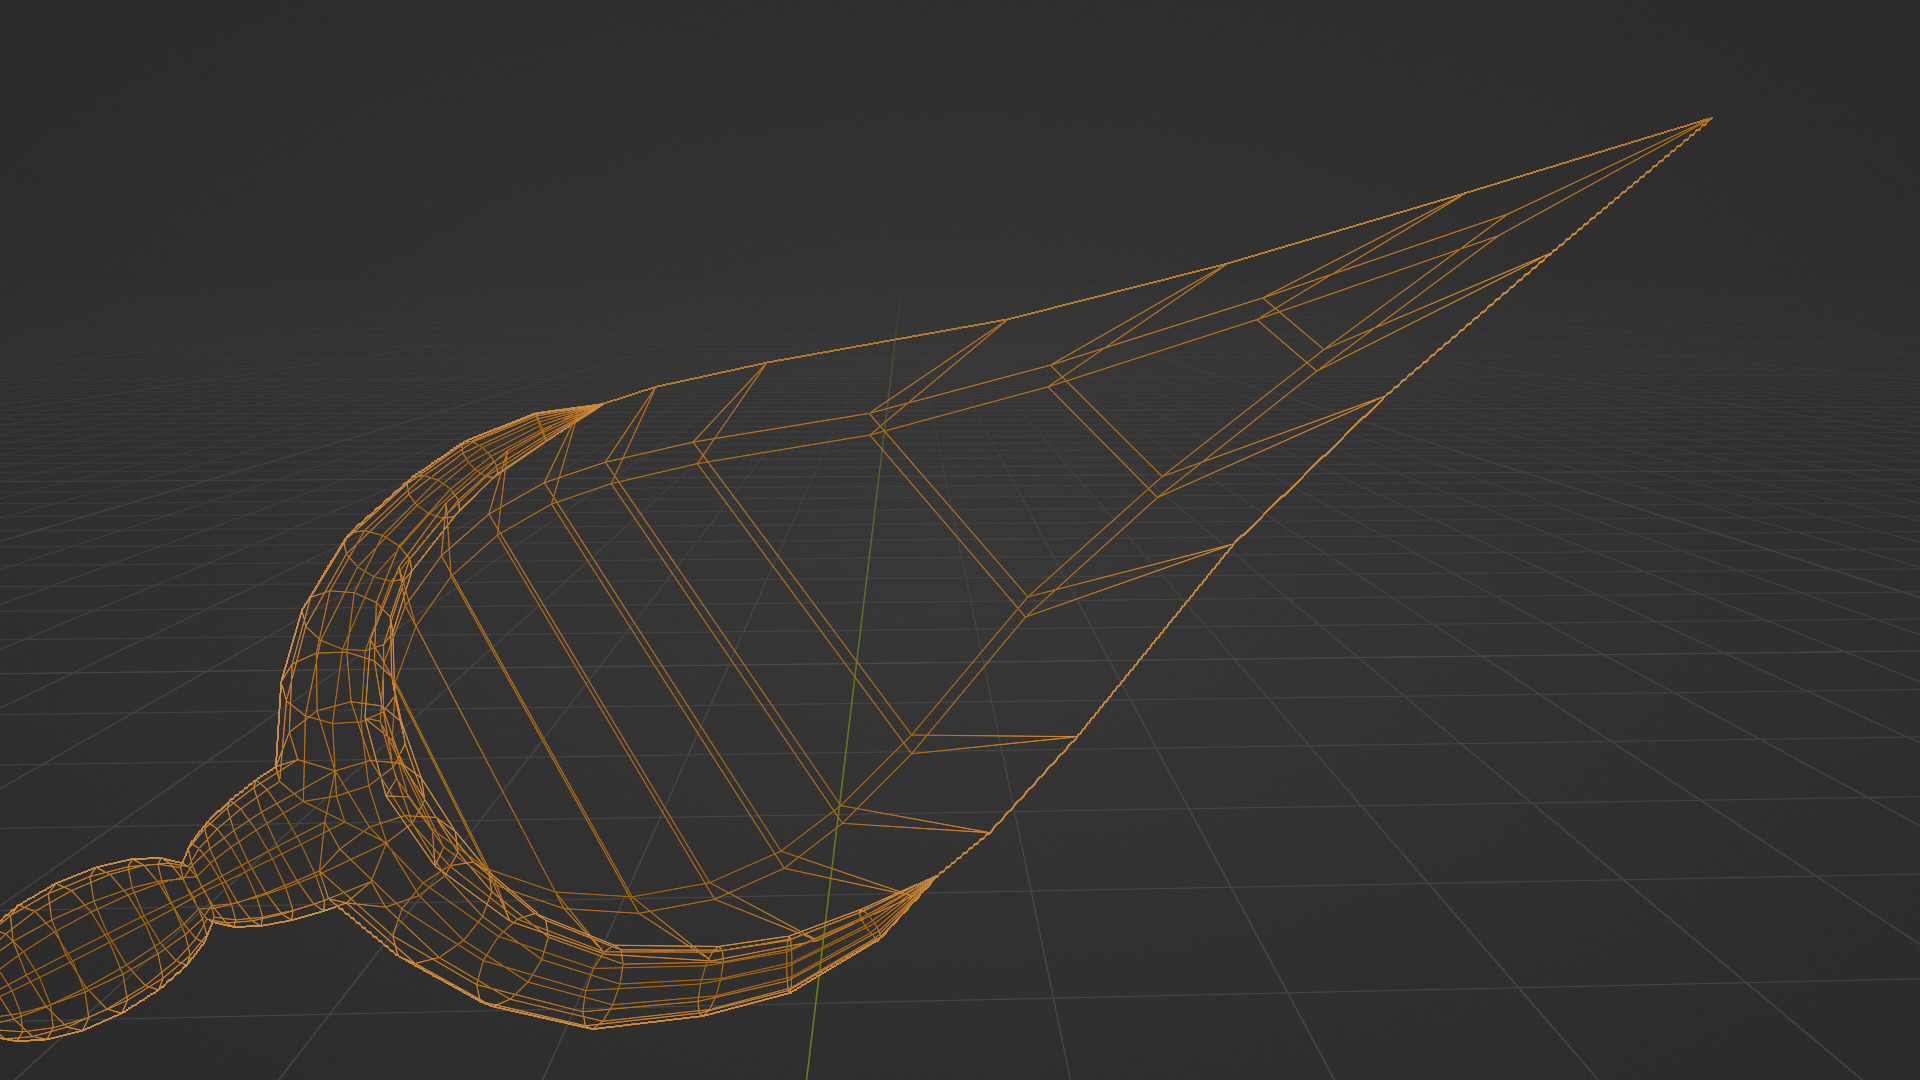Image resolution: width=1920 pixels, height=1080 pixels.
Task: Click the sharp tip vertex of the blade
Action: tap(1711, 119)
